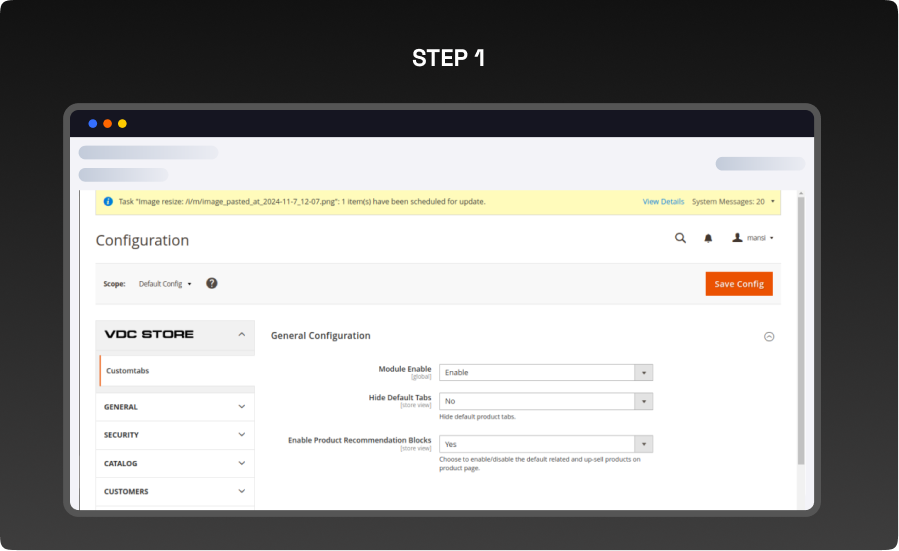Select the Customtabs menu item

tap(128, 371)
